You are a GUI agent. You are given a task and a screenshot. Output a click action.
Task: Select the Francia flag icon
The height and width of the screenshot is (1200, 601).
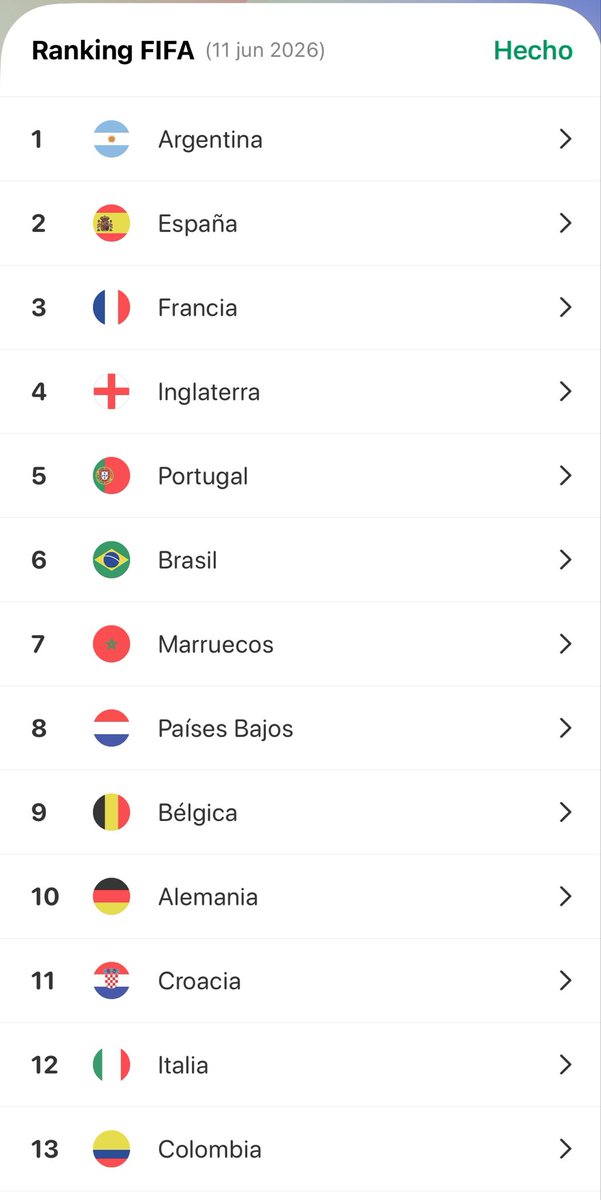[111, 307]
